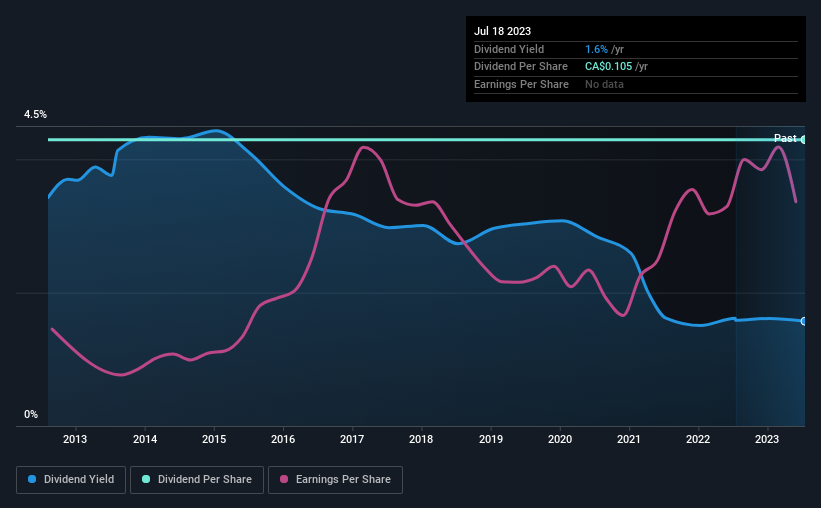
Task: Select the 2016 axis label
Action: pyautogui.click(x=283, y=439)
